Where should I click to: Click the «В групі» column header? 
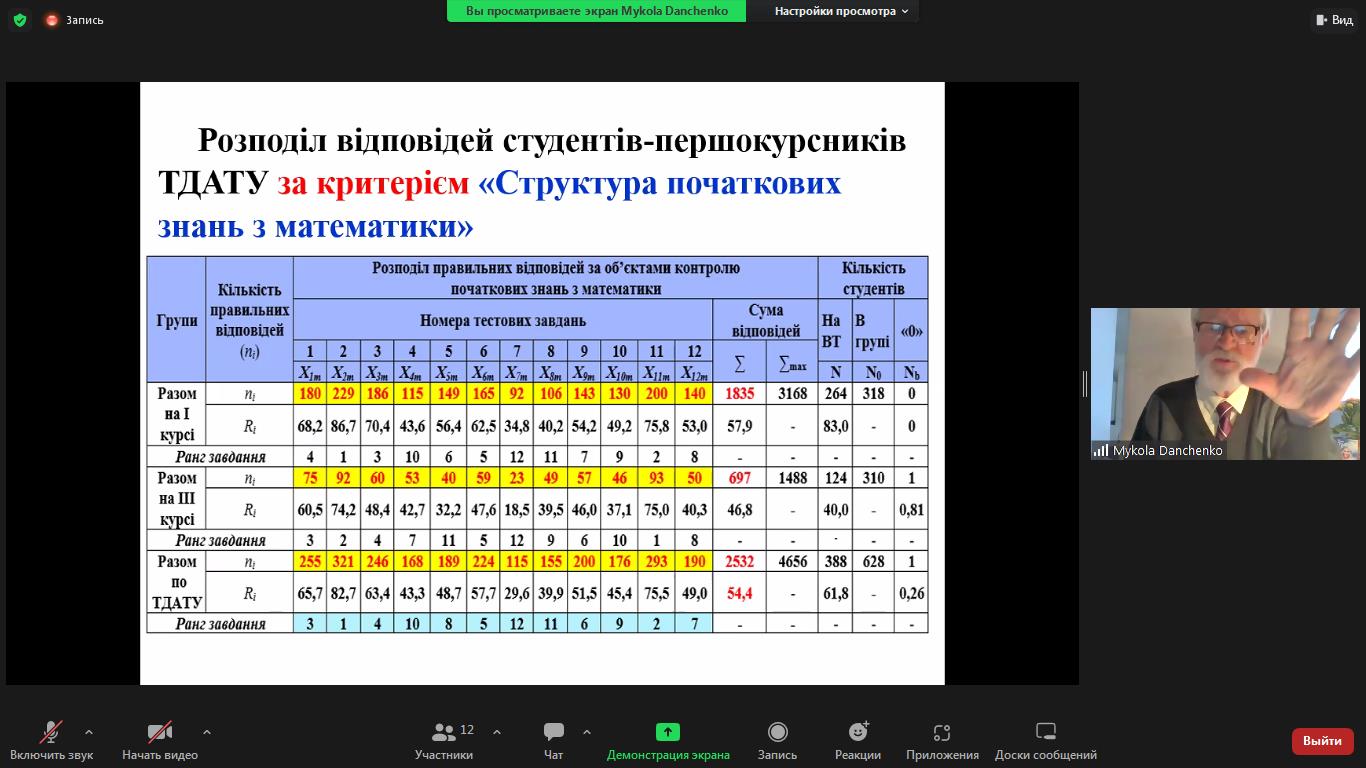click(872, 330)
